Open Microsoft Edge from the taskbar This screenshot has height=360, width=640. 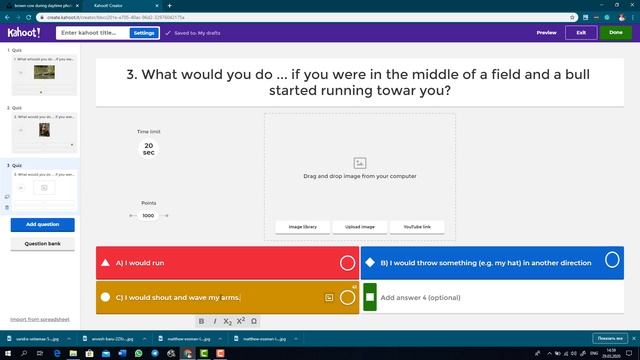point(57,353)
